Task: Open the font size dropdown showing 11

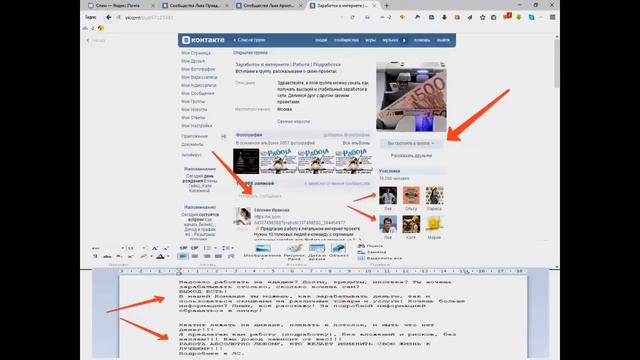Action: tap(144, 248)
